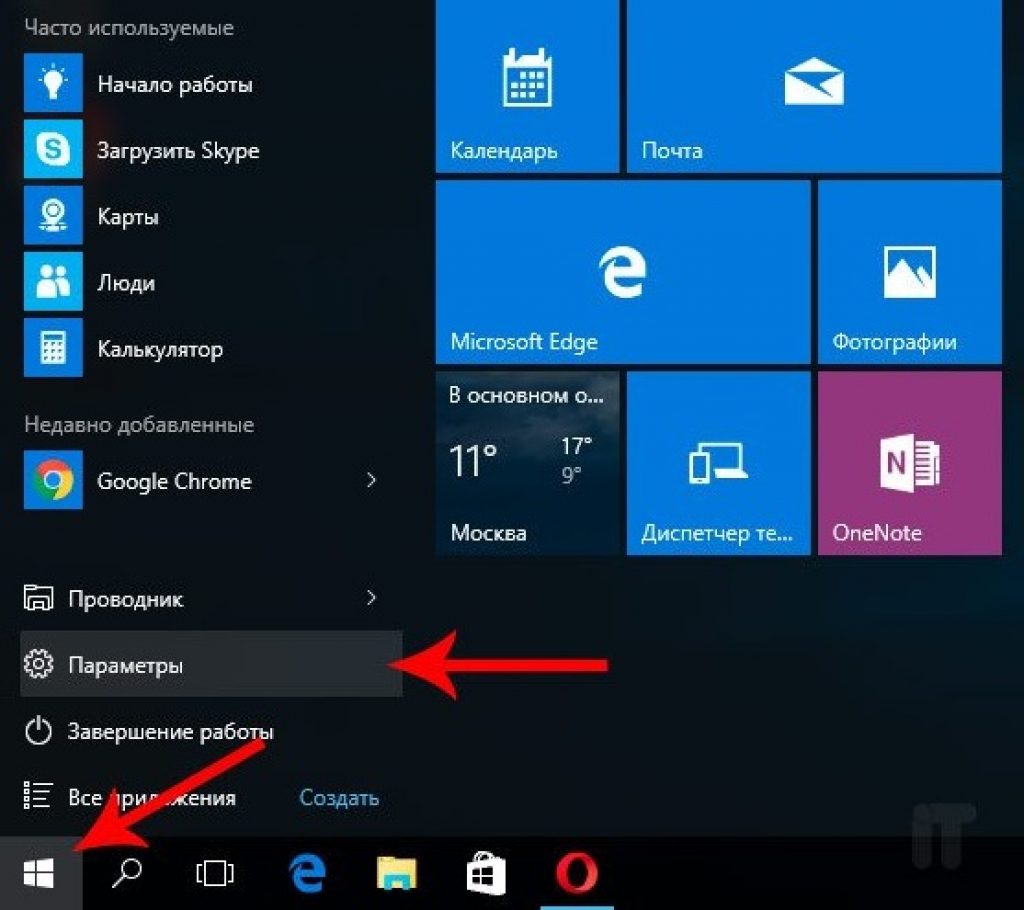Screen dimensions: 1024x910
Task: Open the Карты map icon
Action: [x=53, y=215]
